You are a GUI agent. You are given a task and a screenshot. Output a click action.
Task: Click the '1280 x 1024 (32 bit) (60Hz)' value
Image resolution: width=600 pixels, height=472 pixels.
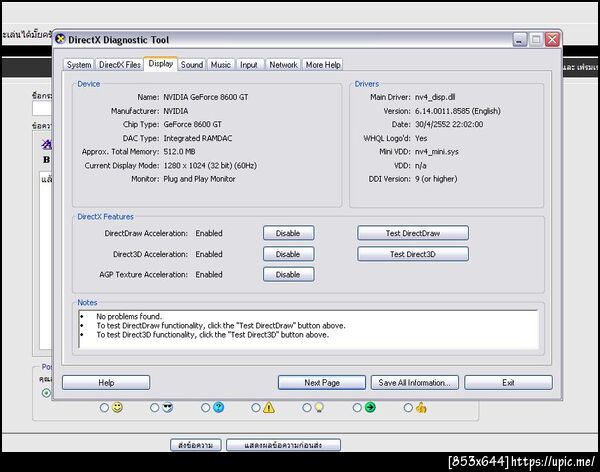210,166
